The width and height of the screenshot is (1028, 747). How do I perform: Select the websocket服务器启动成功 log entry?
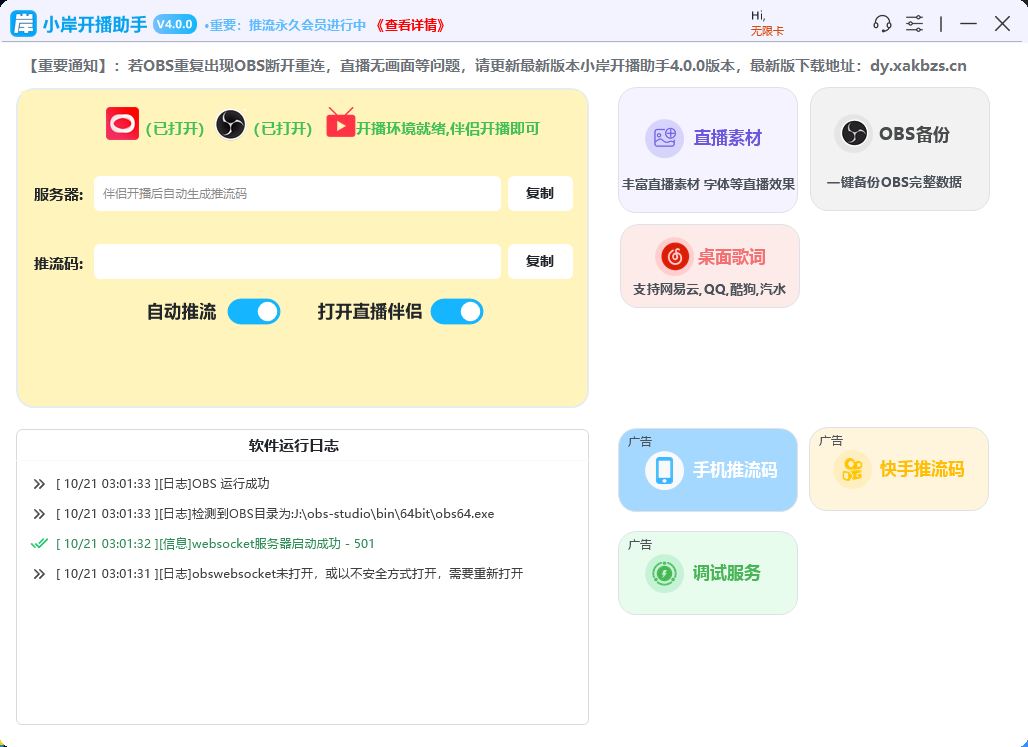click(214, 544)
